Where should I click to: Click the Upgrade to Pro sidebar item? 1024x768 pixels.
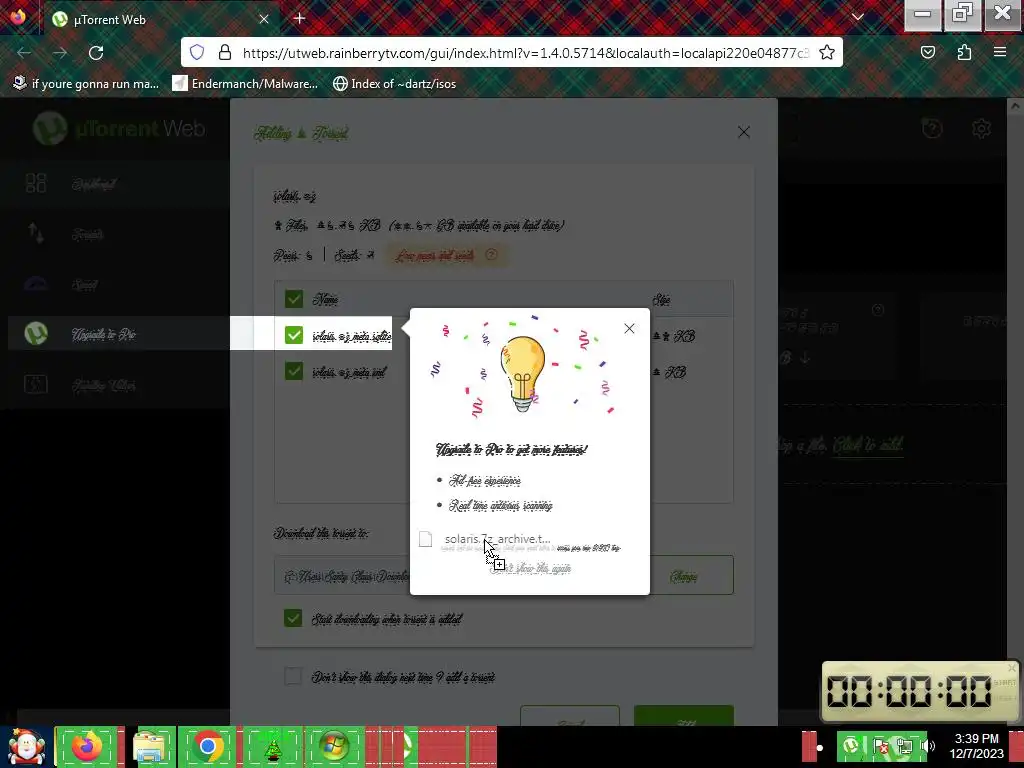coord(115,334)
